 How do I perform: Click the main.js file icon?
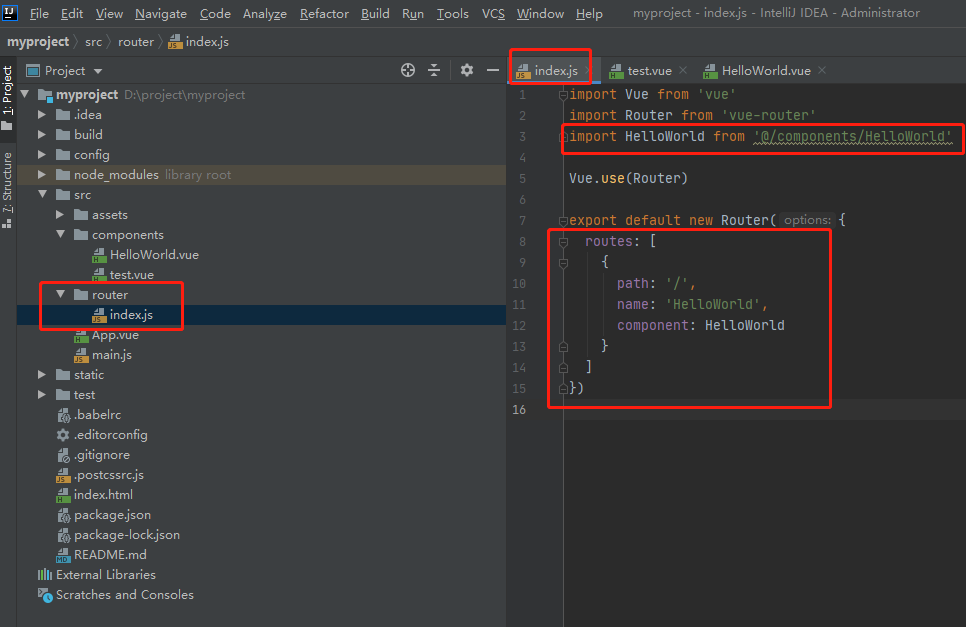coord(81,355)
